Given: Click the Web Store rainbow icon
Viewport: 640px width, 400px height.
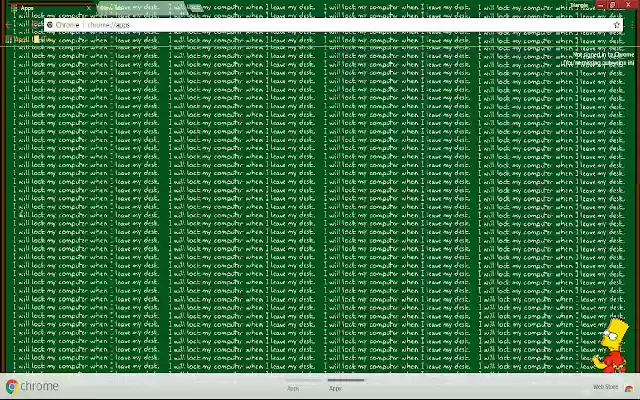Looking at the screenshot, I should (629, 388).
